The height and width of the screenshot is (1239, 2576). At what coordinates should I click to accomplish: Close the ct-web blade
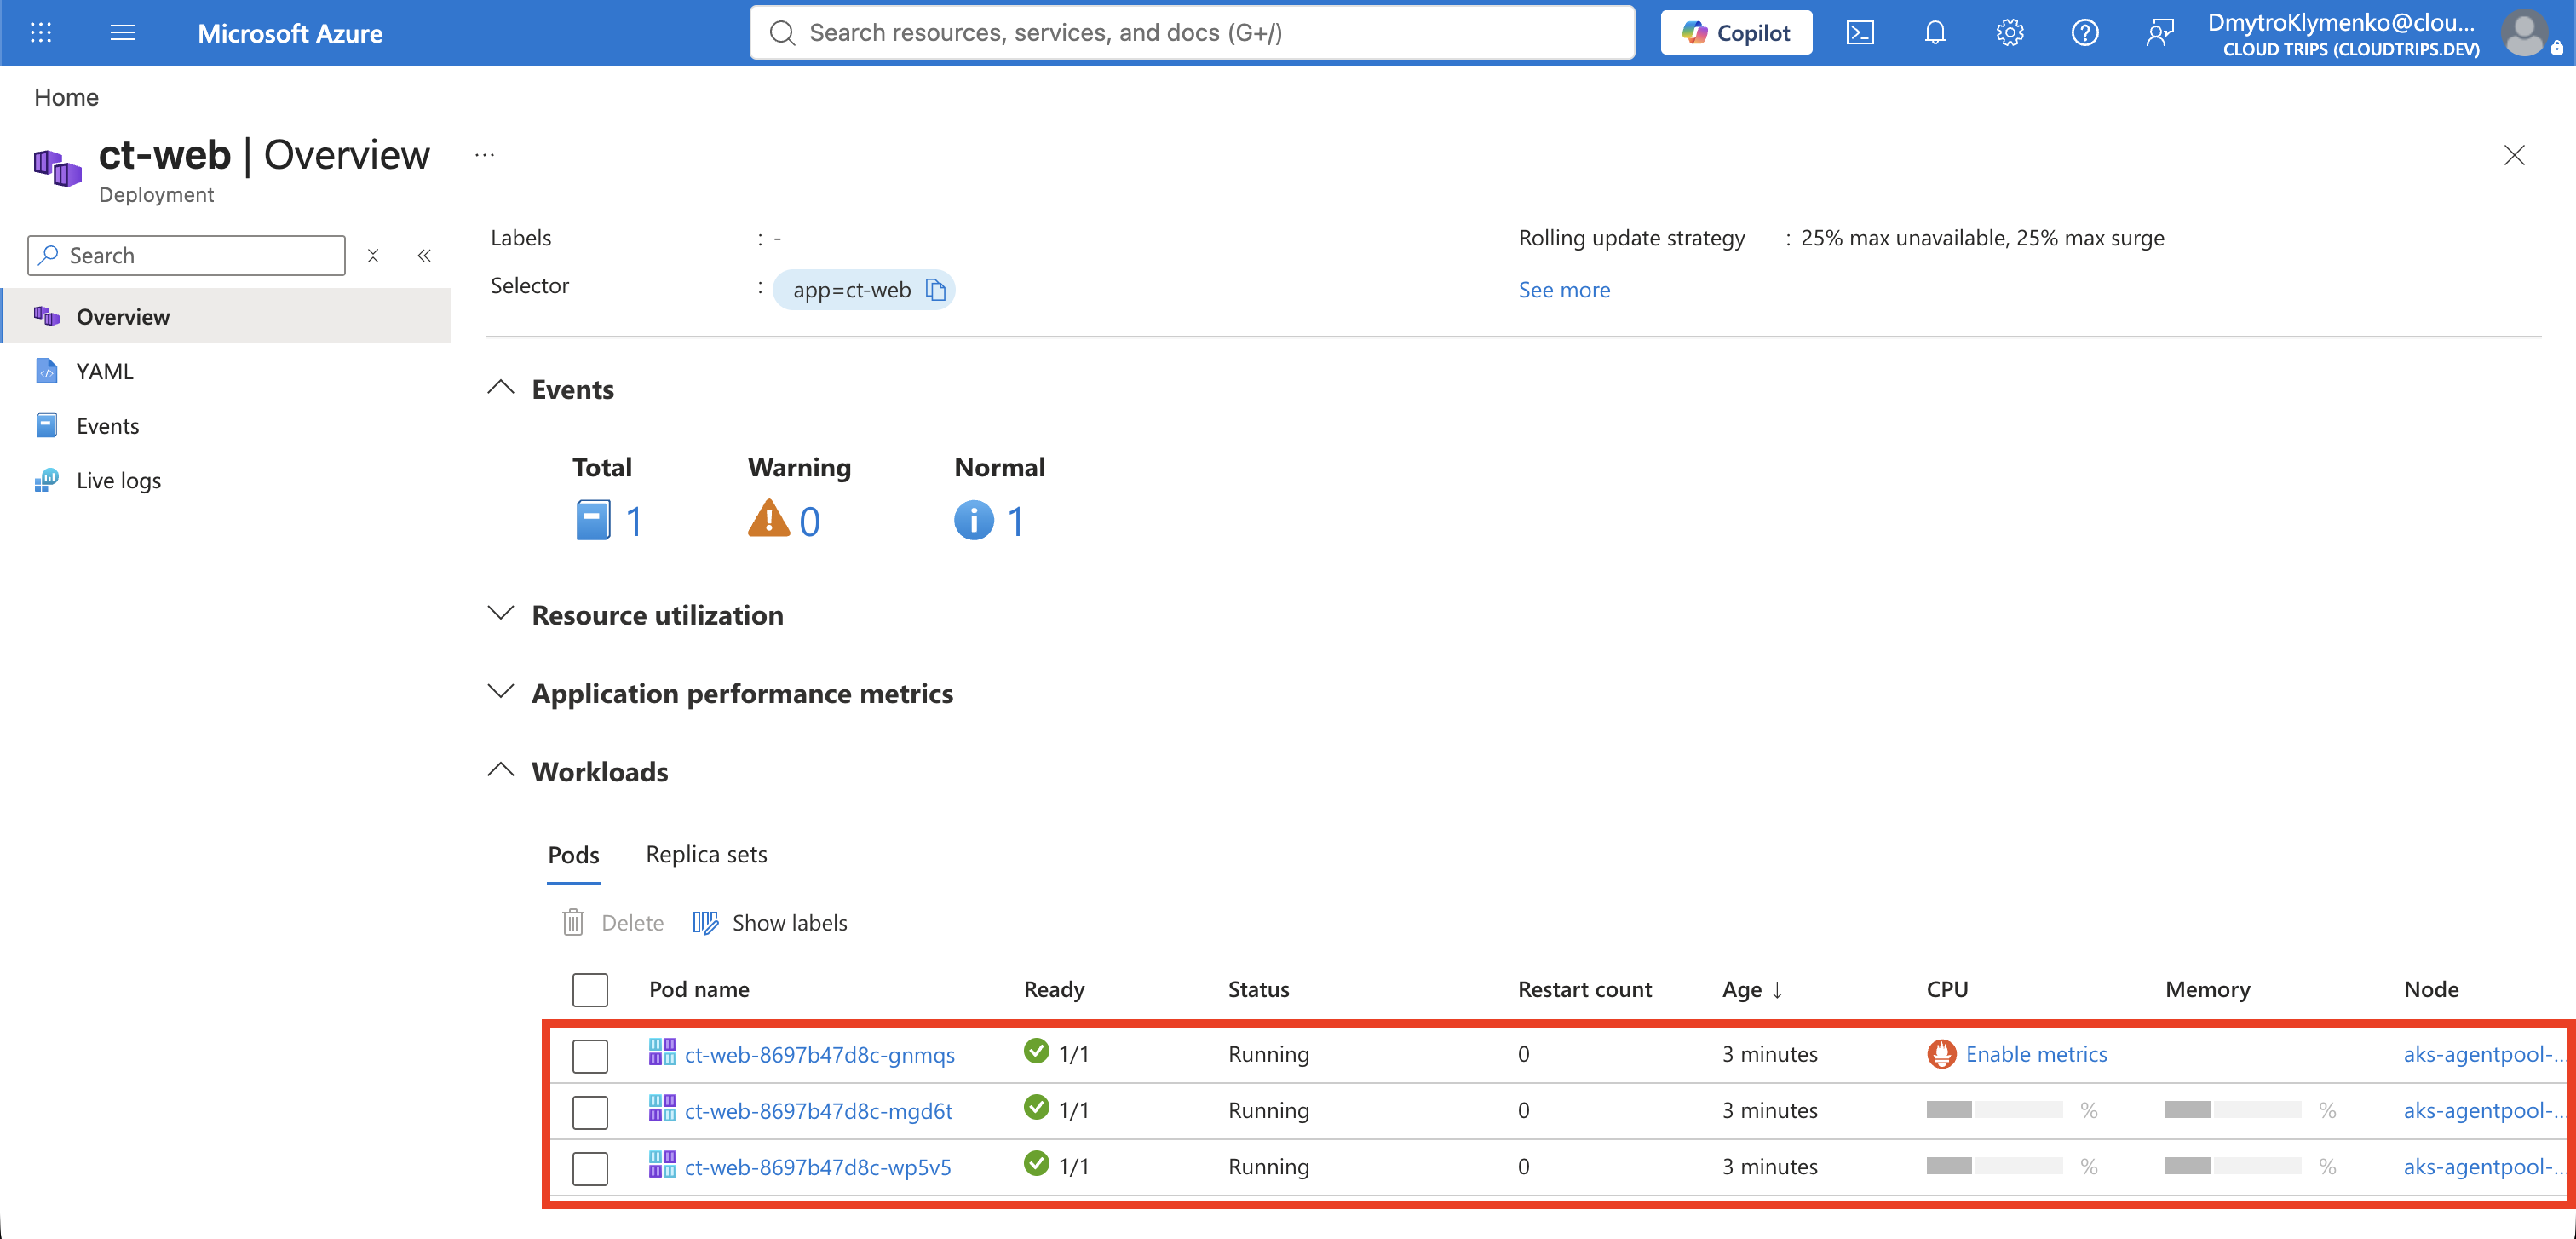(2514, 155)
